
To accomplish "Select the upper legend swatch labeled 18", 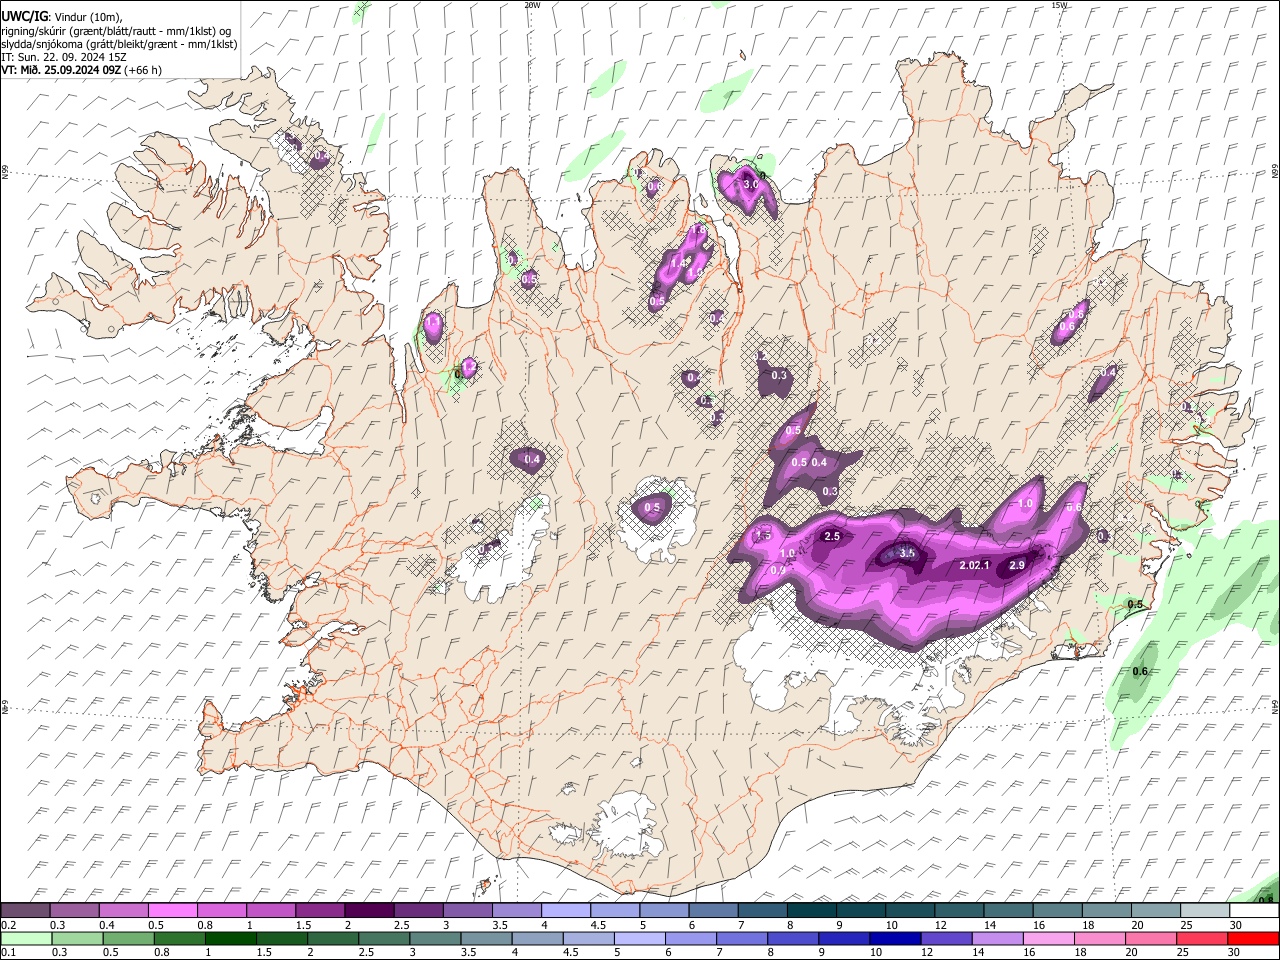I will pos(1107,911).
